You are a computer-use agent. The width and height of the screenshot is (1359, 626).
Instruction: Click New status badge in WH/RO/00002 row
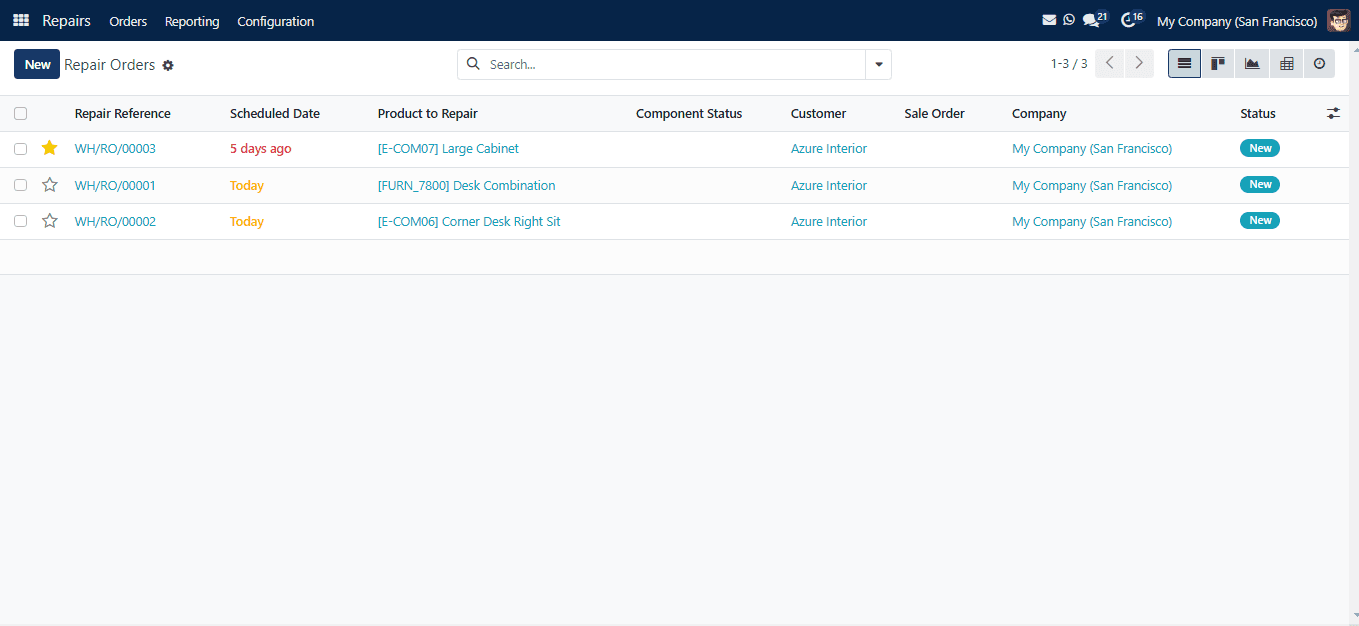[x=1260, y=220]
